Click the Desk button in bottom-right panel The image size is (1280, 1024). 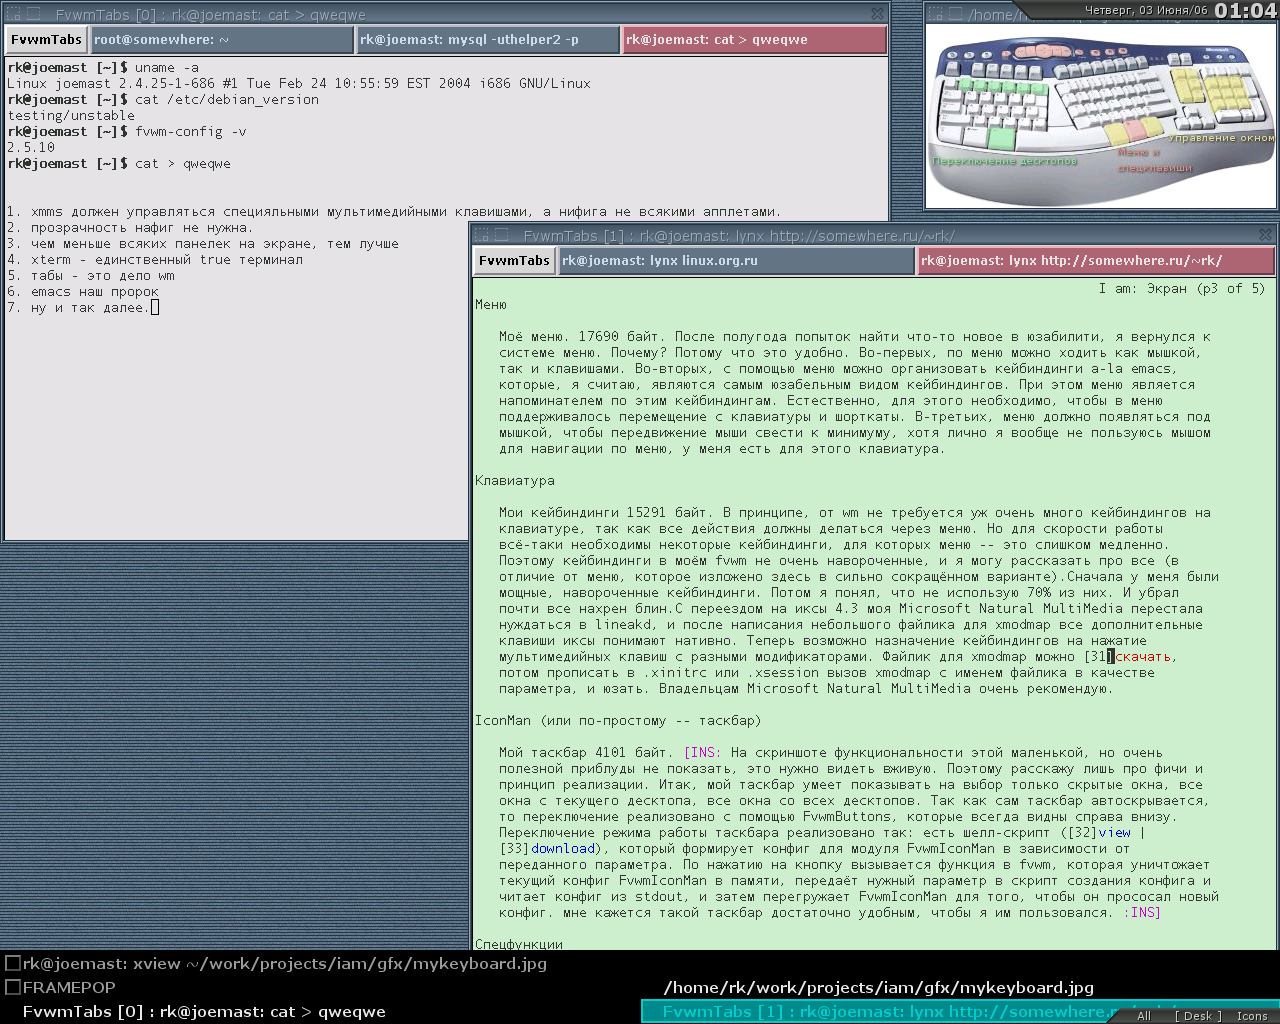click(x=1198, y=1016)
